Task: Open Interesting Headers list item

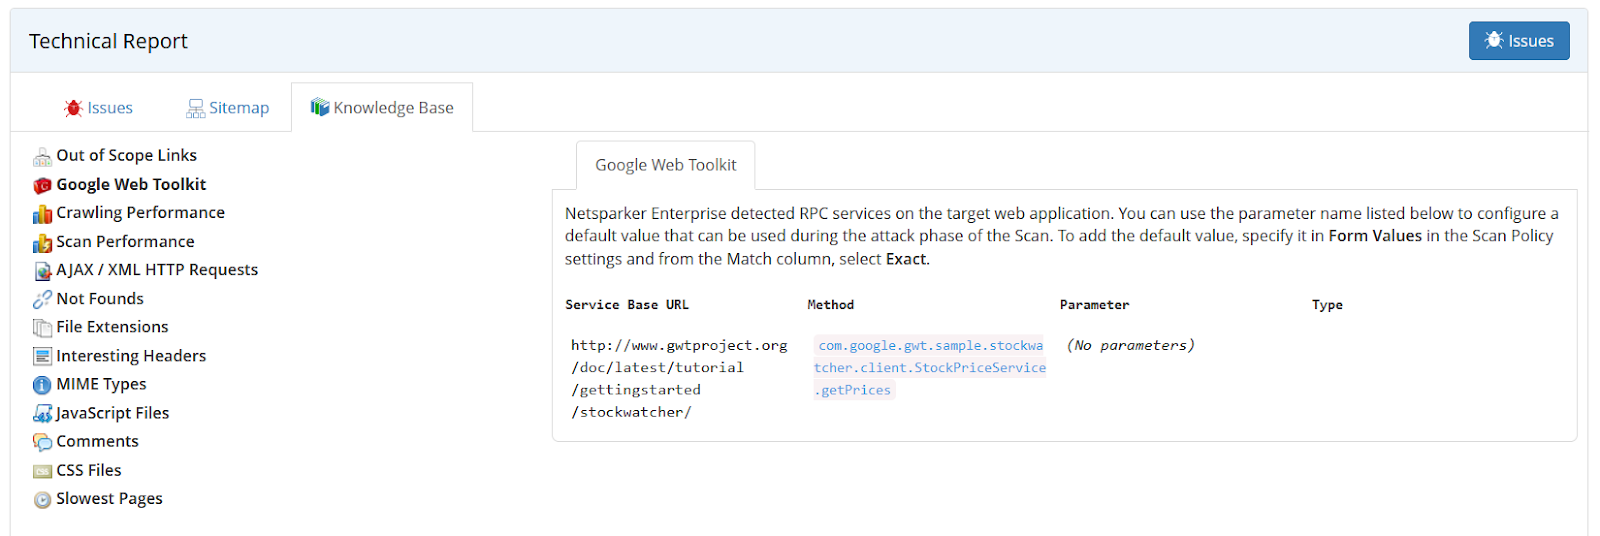Action: (x=131, y=356)
